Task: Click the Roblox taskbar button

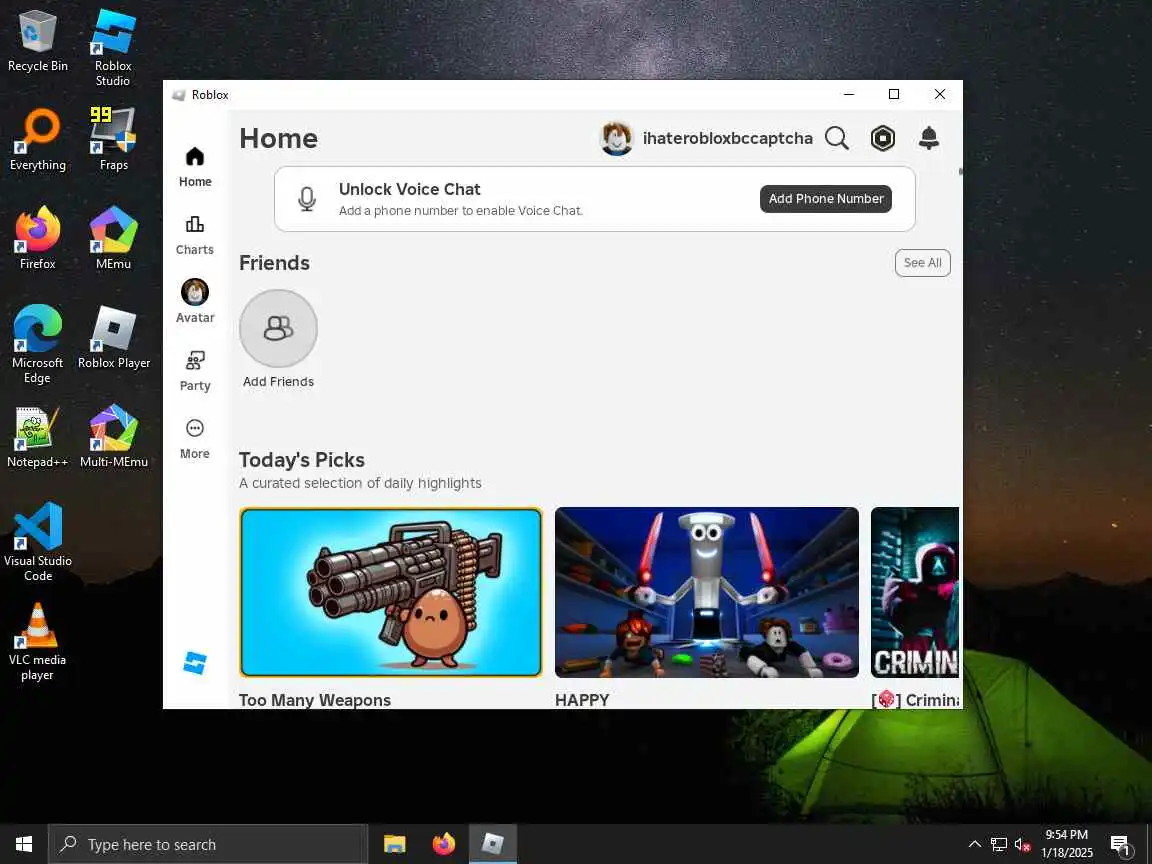Action: (x=492, y=844)
